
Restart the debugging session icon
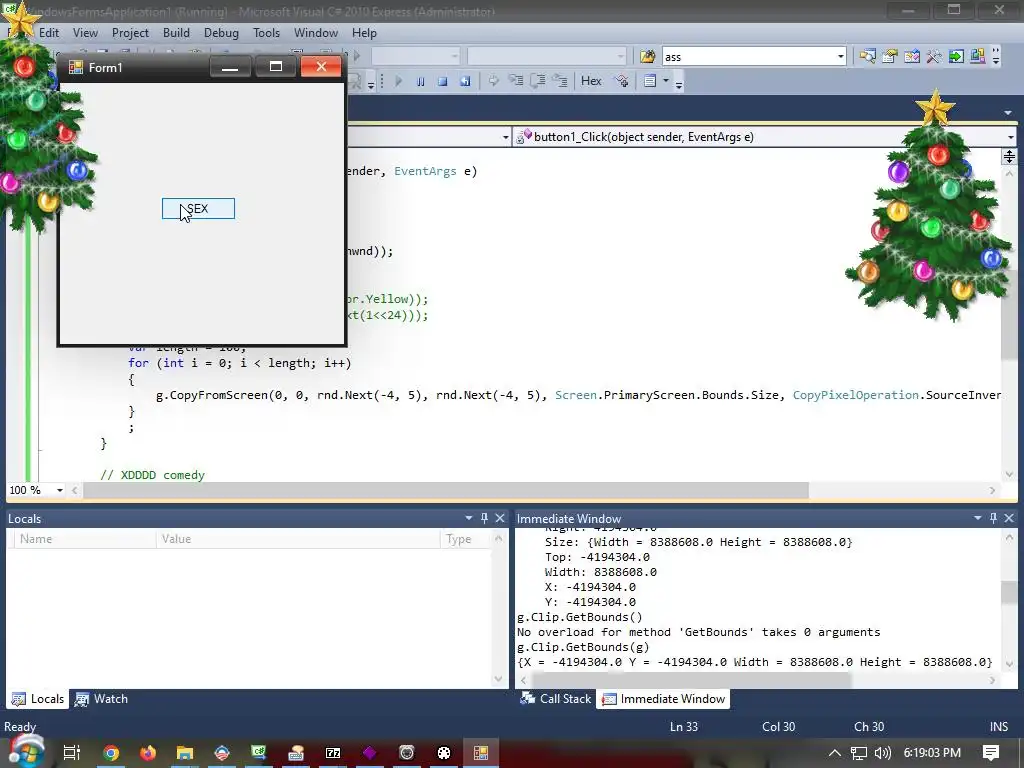[465, 82]
